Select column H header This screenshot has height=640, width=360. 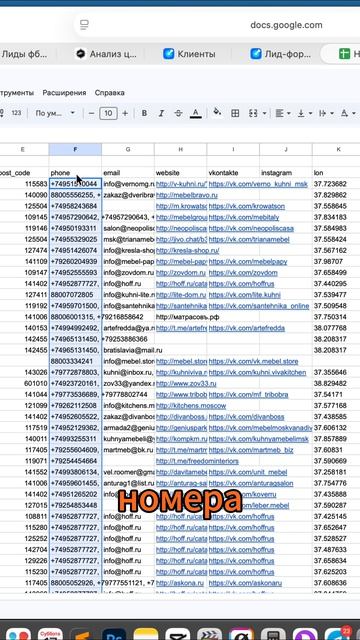(x=180, y=149)
